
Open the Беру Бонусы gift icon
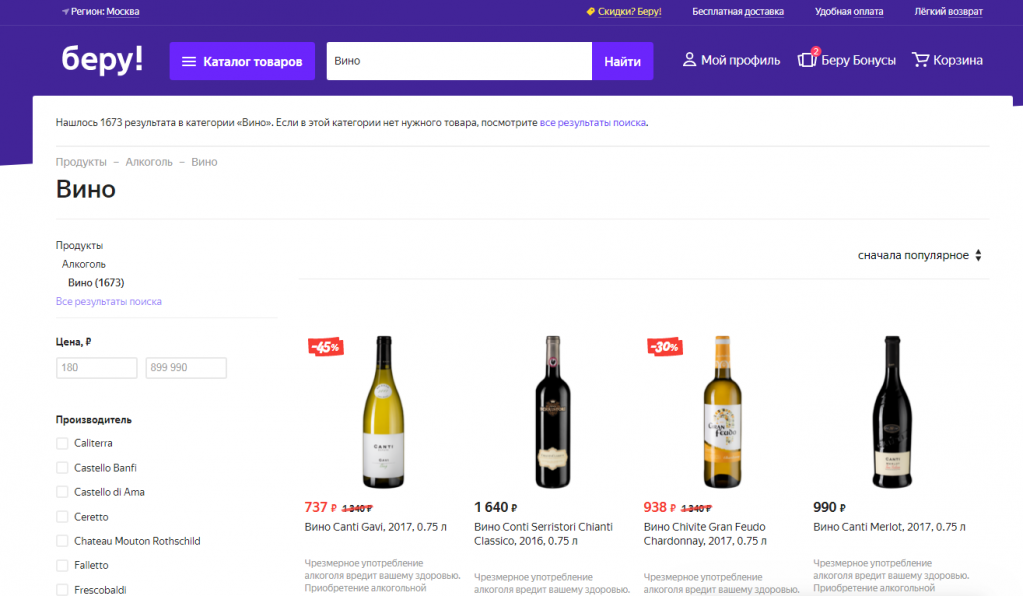pos(807,60)
